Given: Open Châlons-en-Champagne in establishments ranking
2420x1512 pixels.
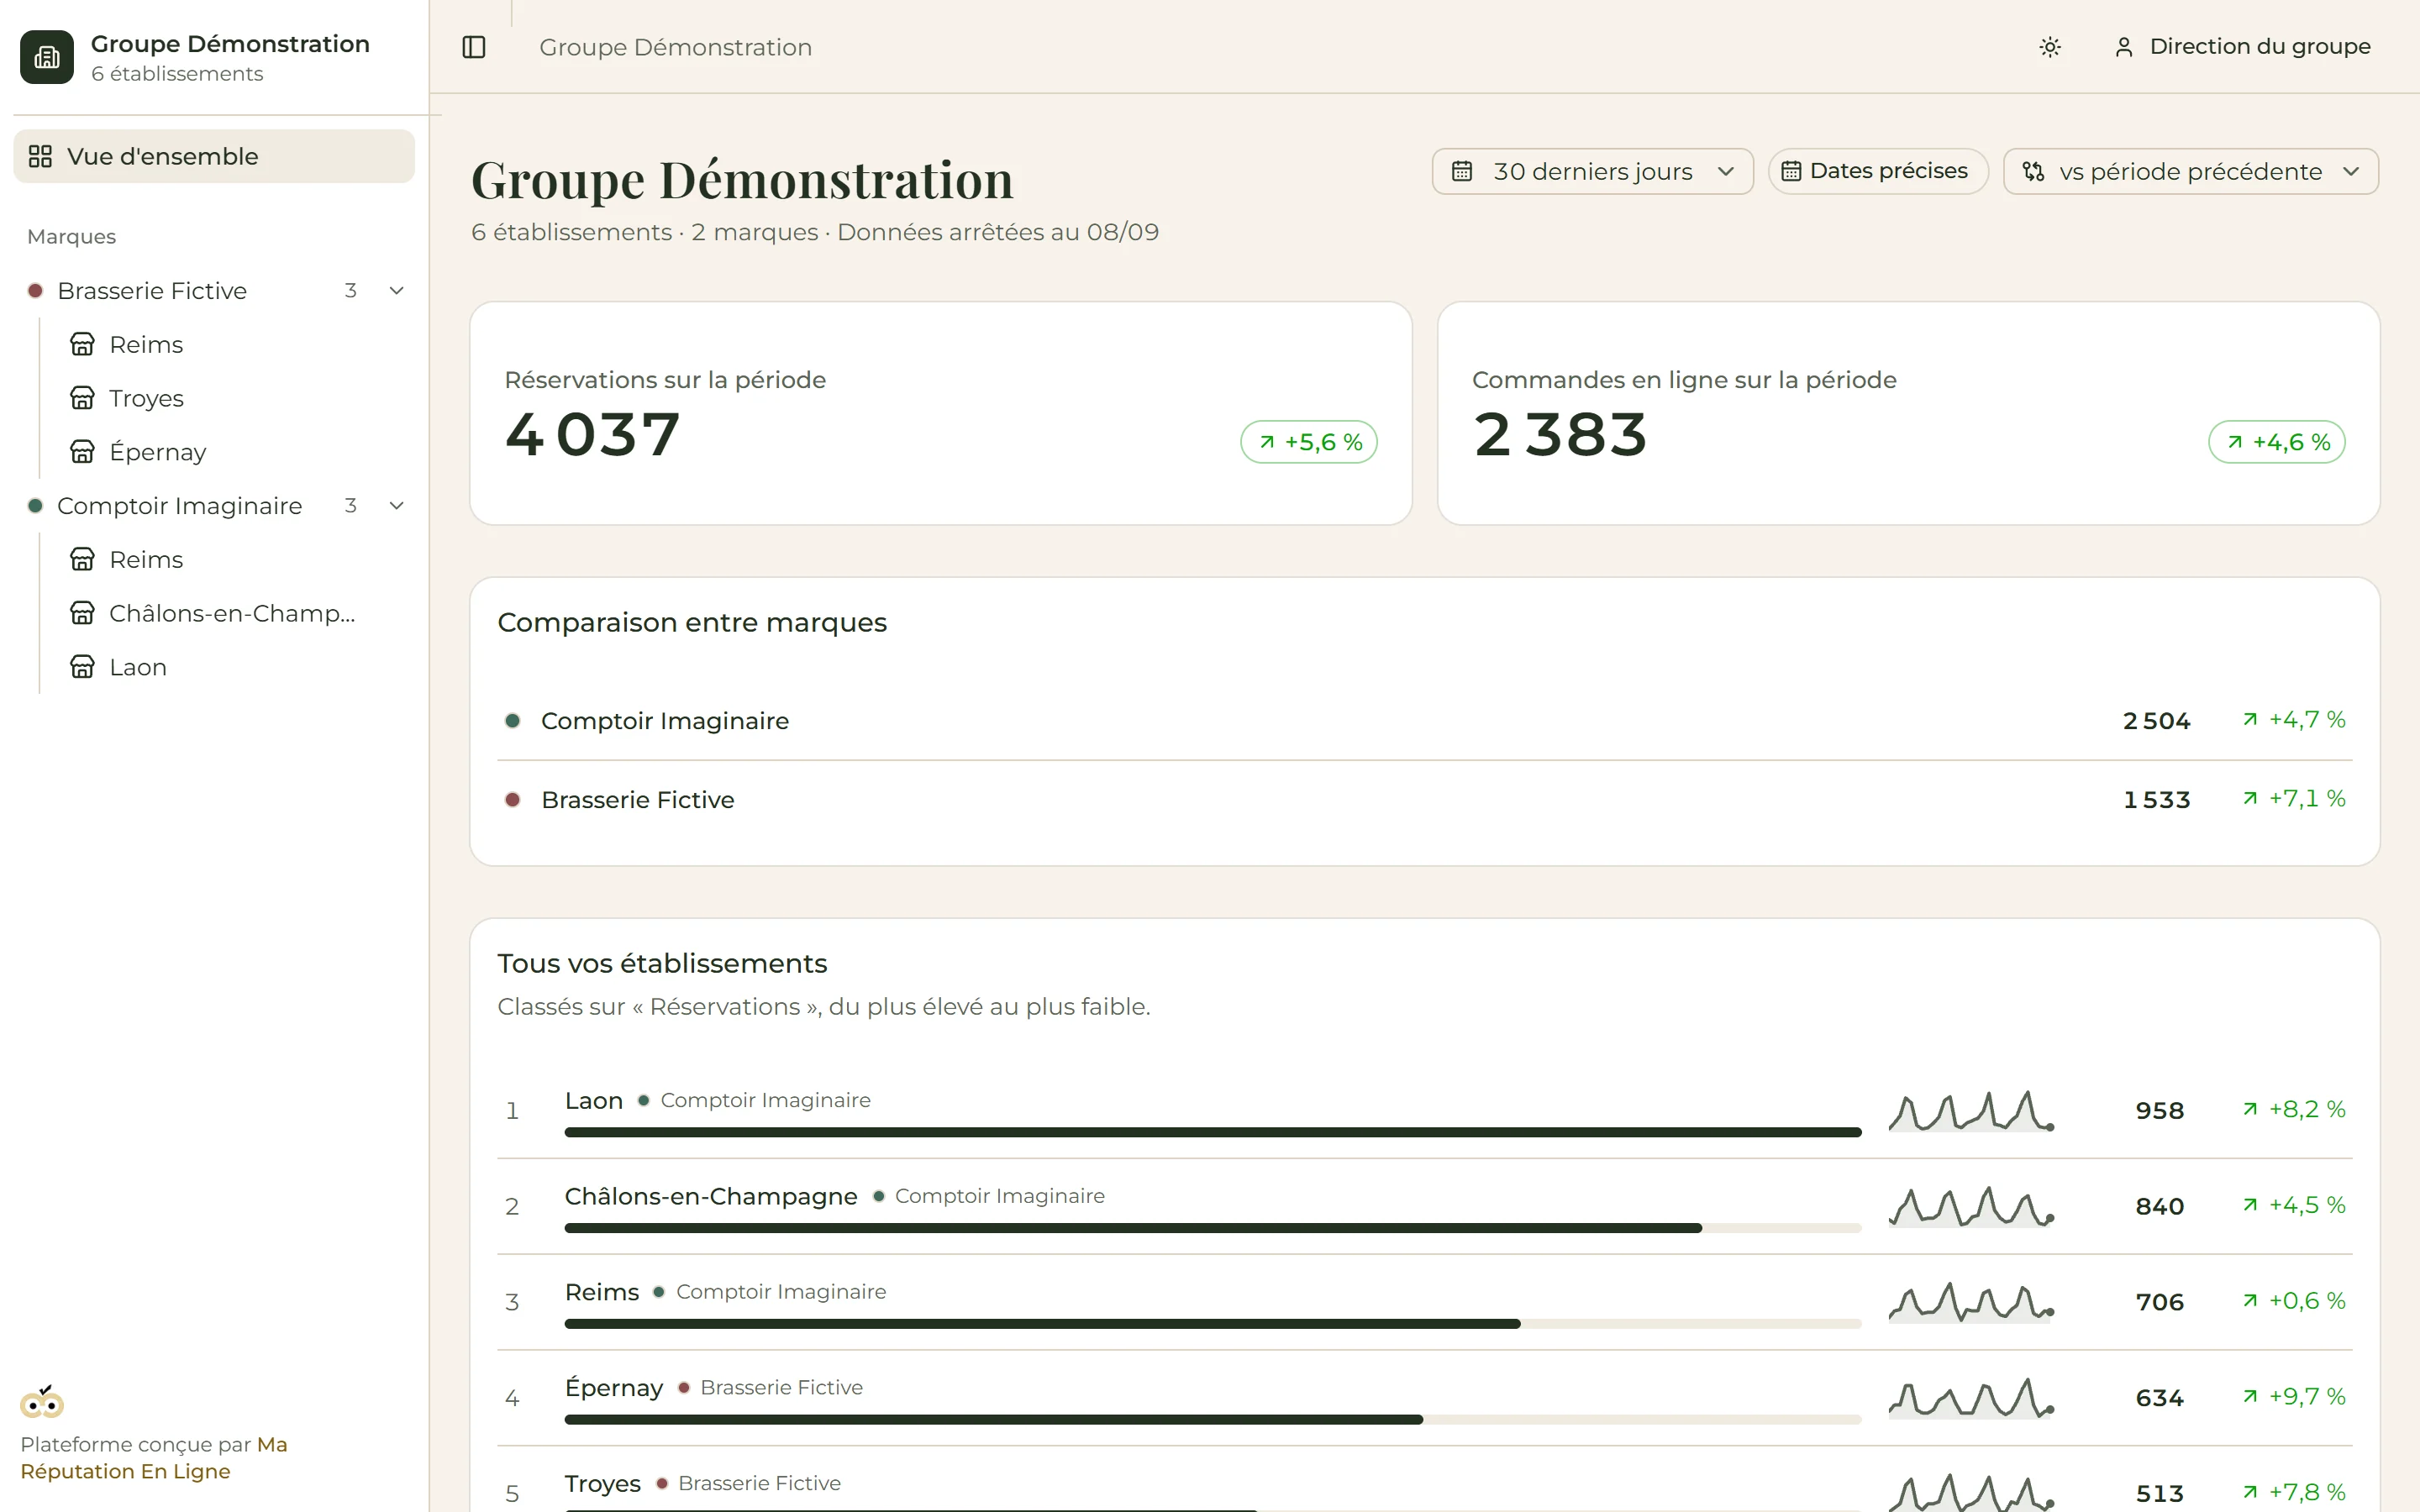Looking at the screenshot, I should (1424, 1207).
